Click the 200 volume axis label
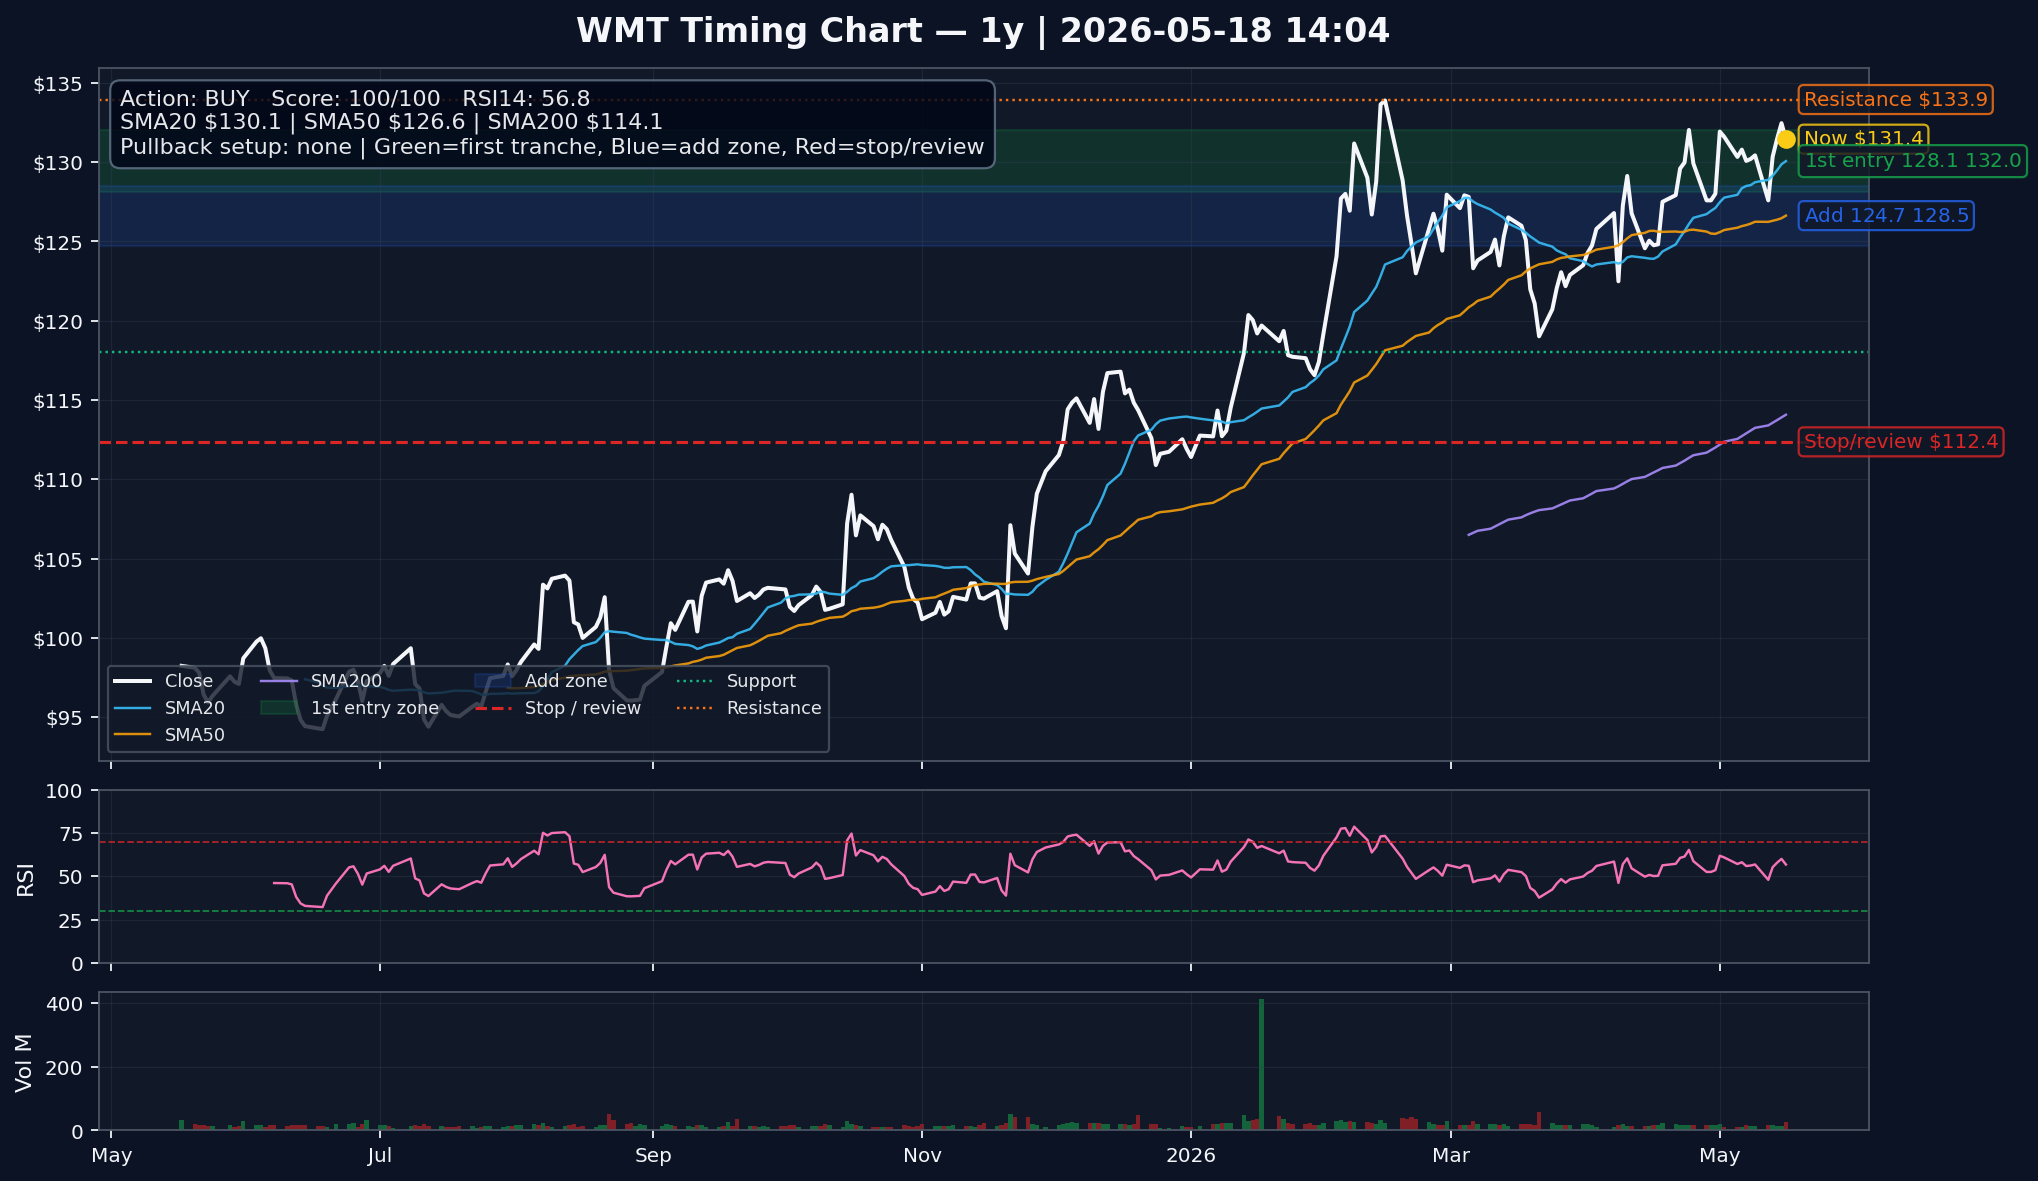 click(65, 1068)
